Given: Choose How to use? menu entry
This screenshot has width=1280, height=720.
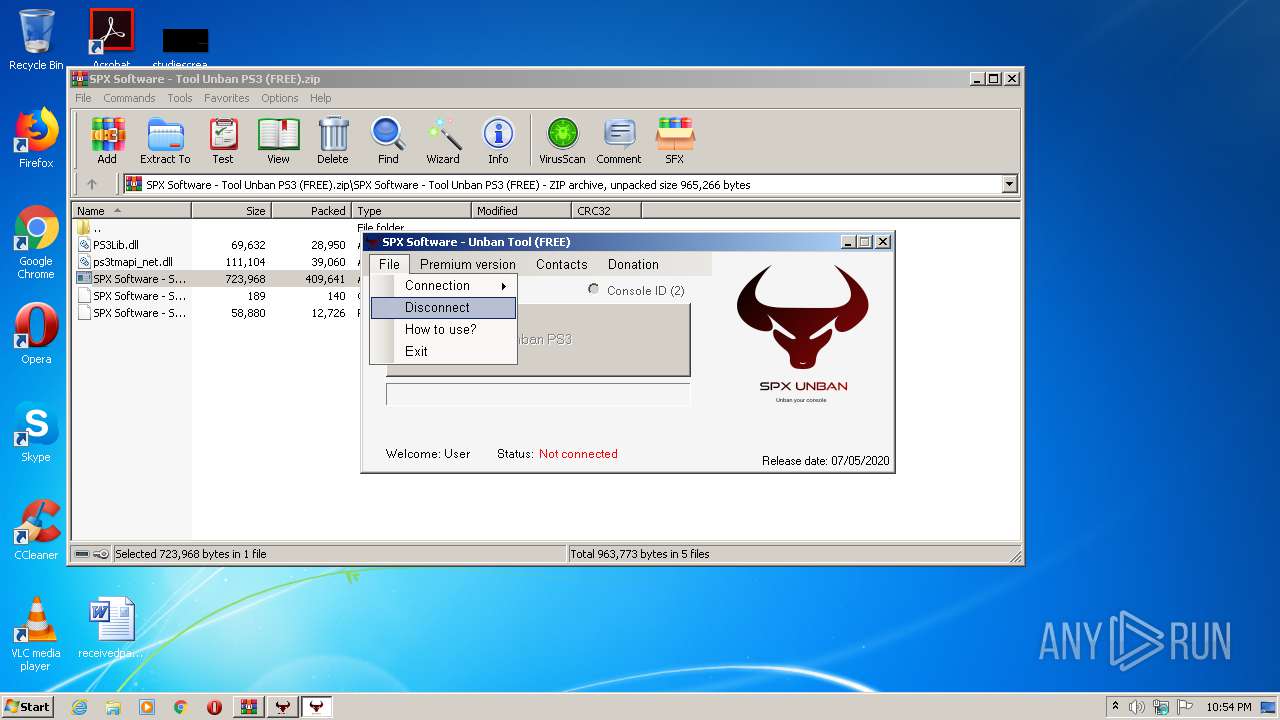Looking at the screenshot, I should tap(443, 329).
